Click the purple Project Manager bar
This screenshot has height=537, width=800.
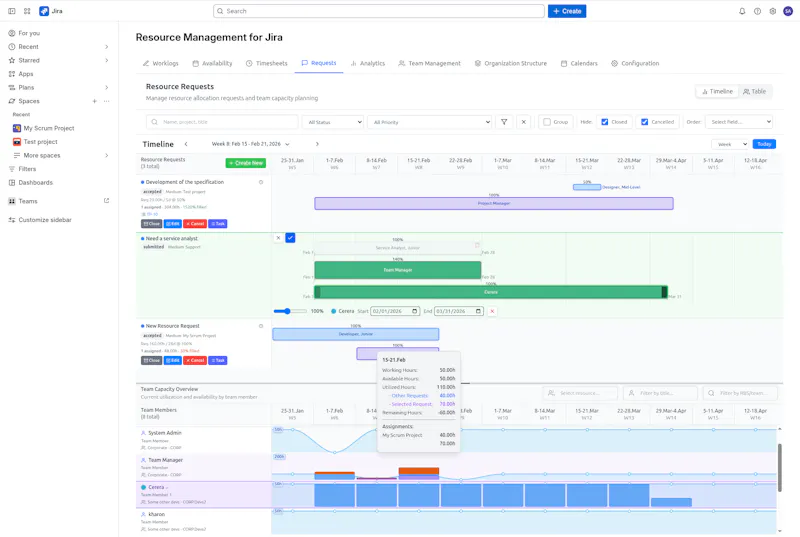pos(494,203)
